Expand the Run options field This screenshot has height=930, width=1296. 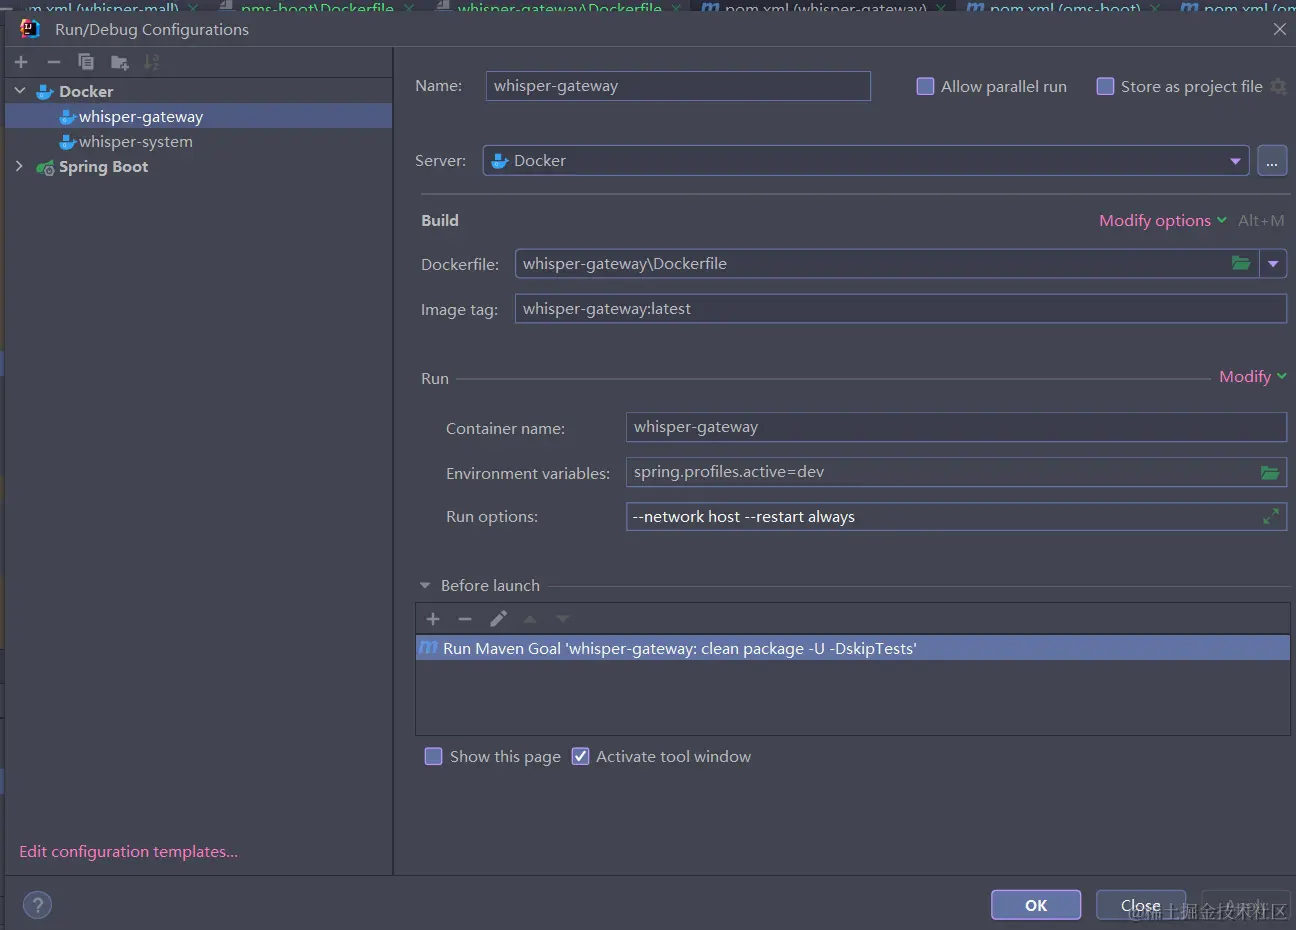point(1271,516)
